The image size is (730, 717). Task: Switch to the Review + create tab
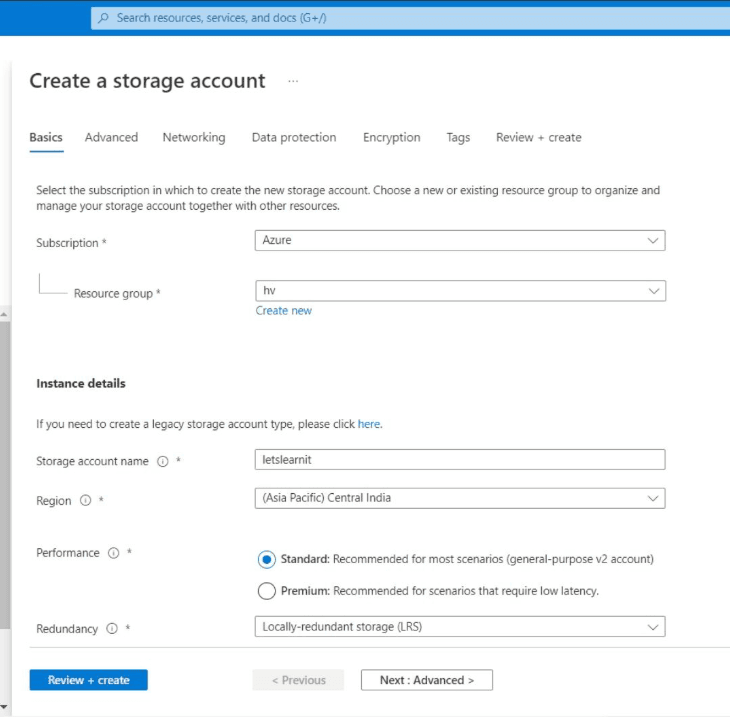tap(539, 137)
